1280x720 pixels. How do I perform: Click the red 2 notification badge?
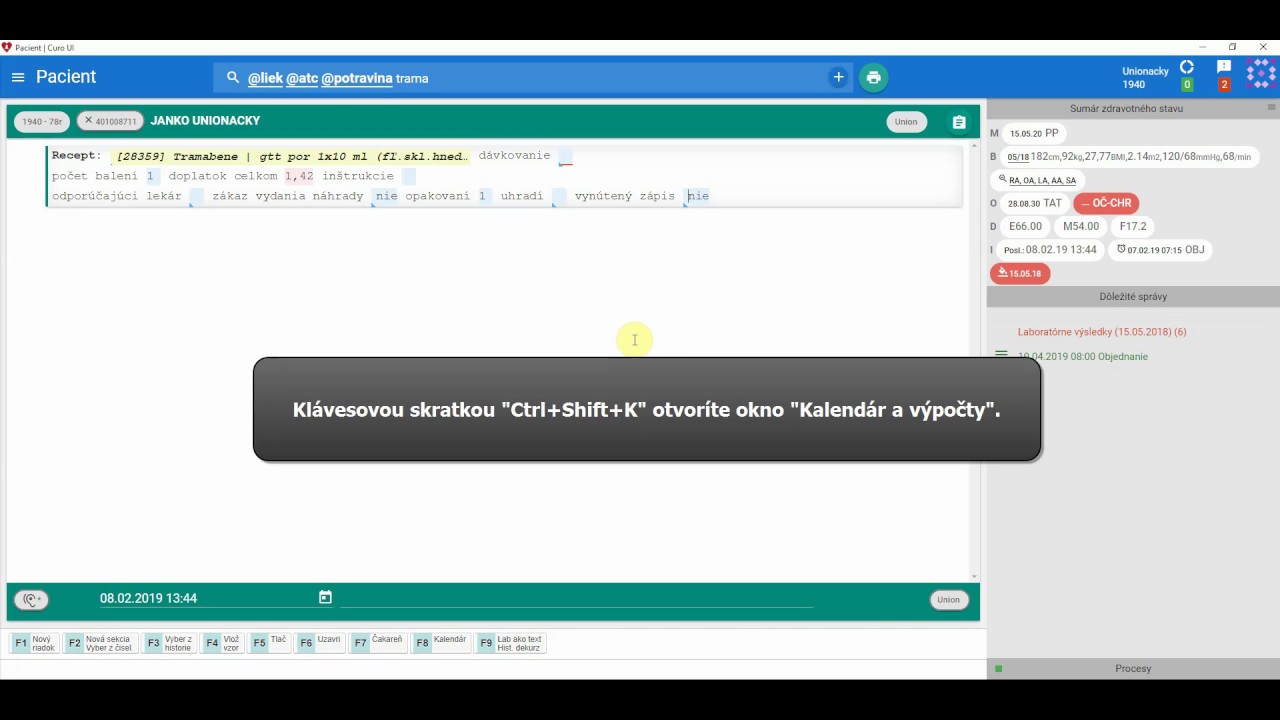[x=1223, y=85]
